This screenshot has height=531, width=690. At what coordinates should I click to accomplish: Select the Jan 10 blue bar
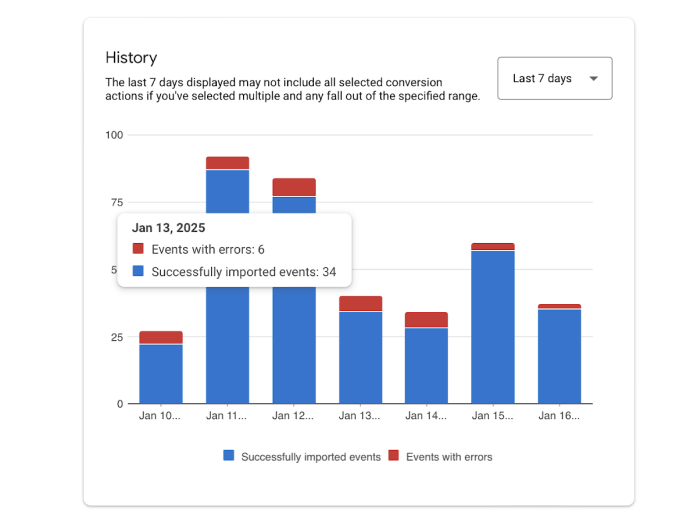(161, 374)
